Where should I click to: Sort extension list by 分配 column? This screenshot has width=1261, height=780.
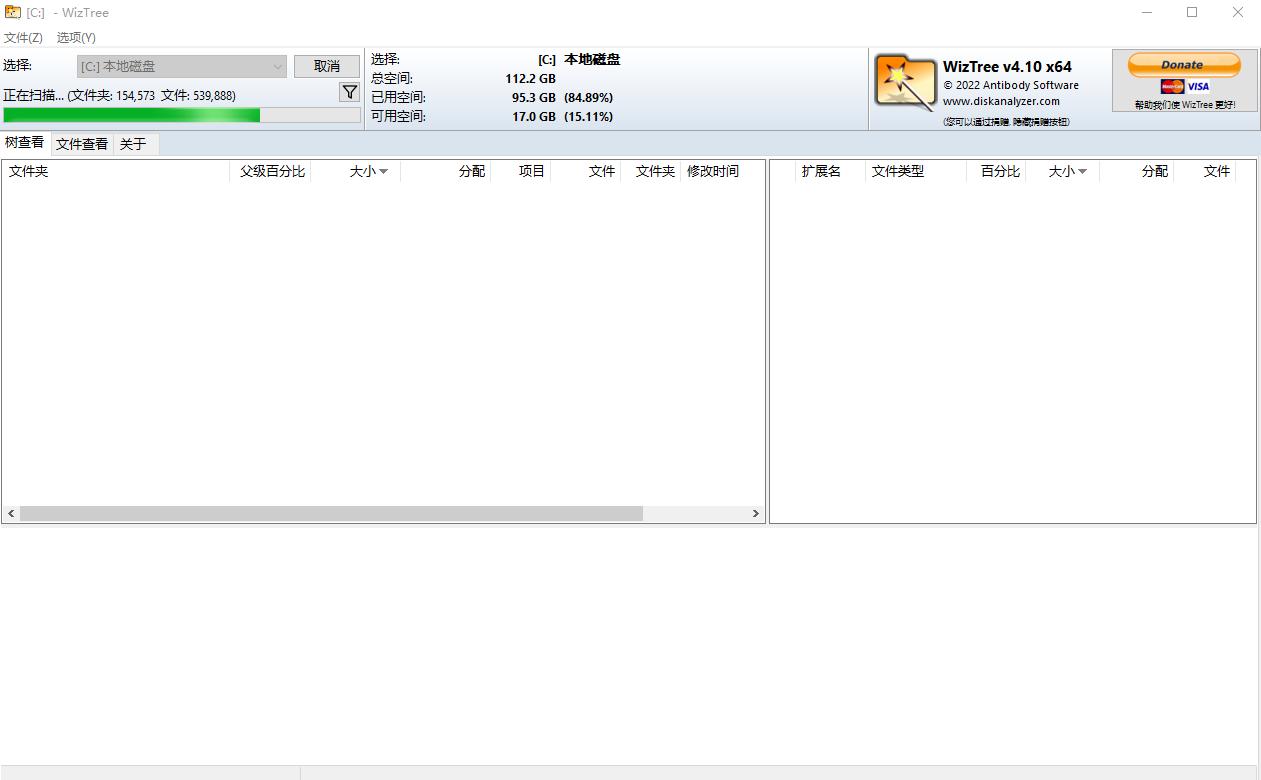pyautogui.click(x=1137, y=171)
